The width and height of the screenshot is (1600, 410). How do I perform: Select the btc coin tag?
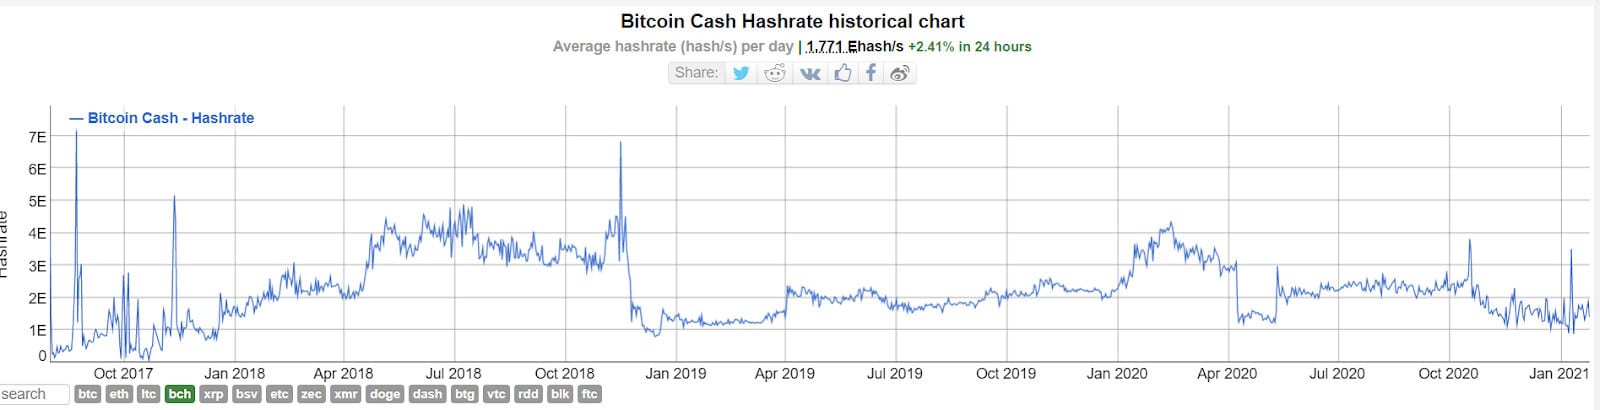pos(88,394)
